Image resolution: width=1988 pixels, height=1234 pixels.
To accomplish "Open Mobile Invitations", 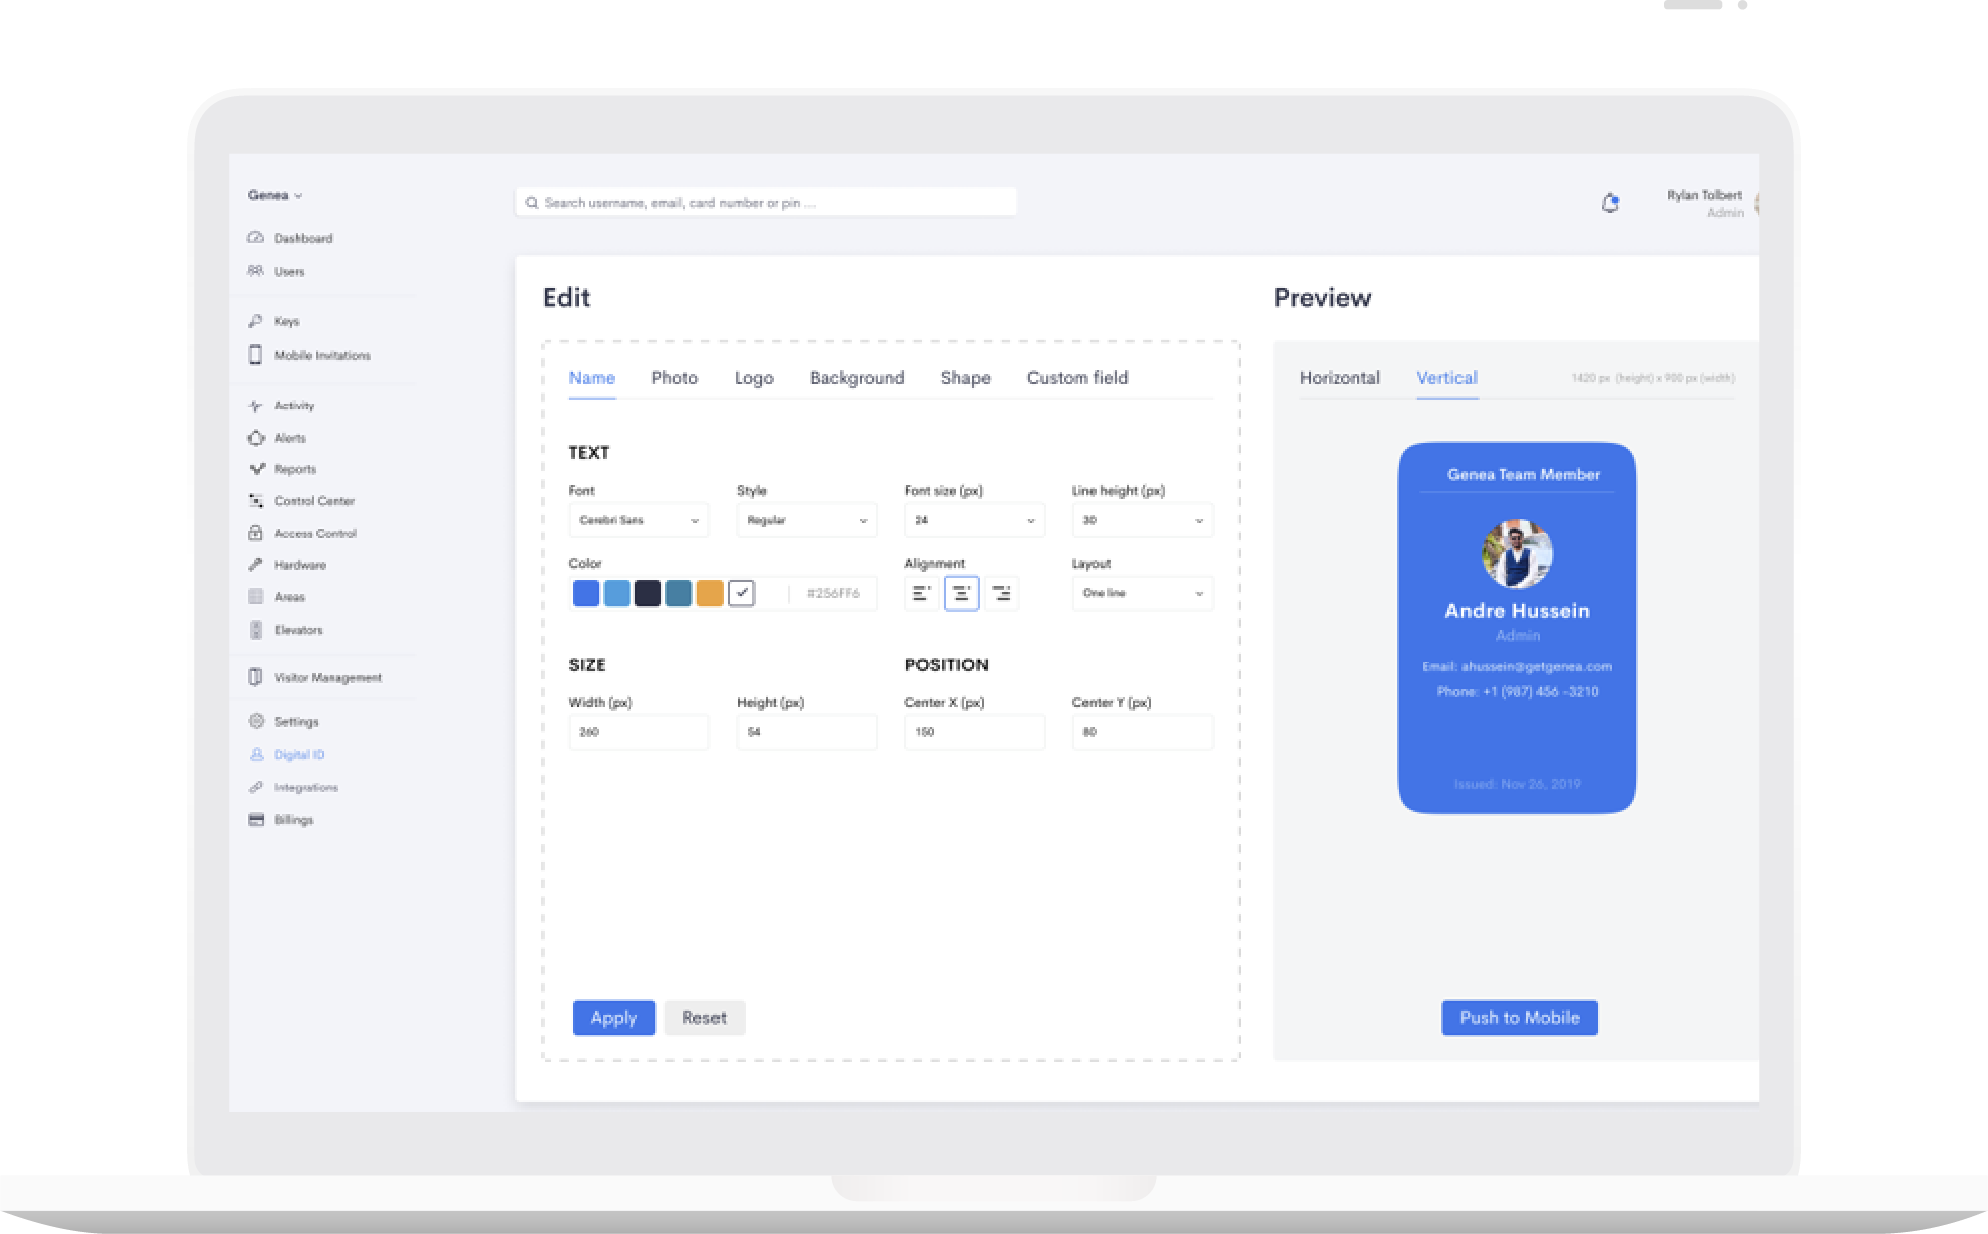I will [322, 355].
